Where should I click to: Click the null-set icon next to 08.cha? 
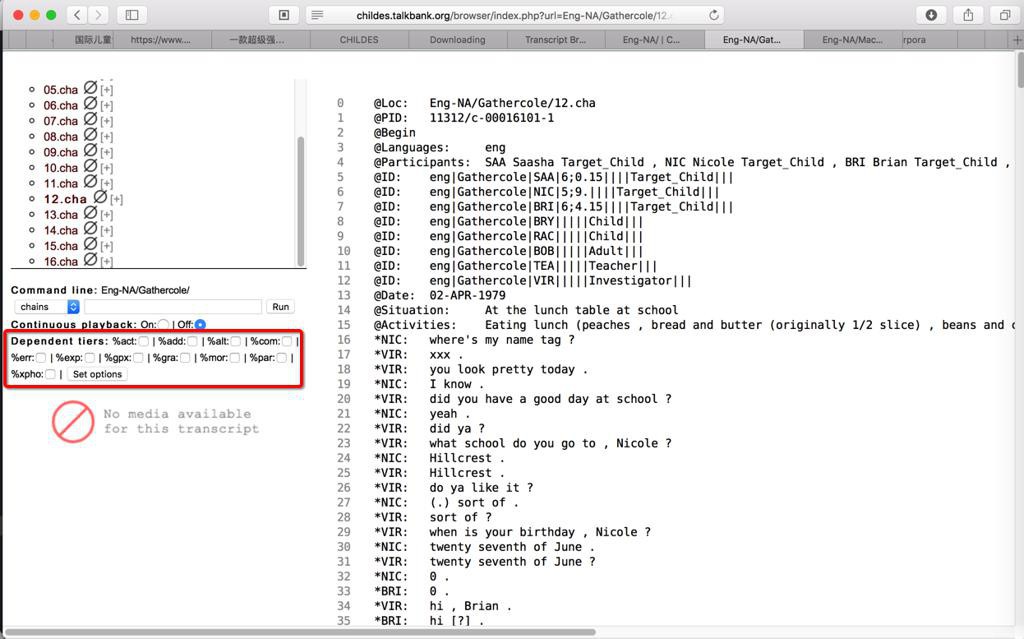(x=90, y=135)
